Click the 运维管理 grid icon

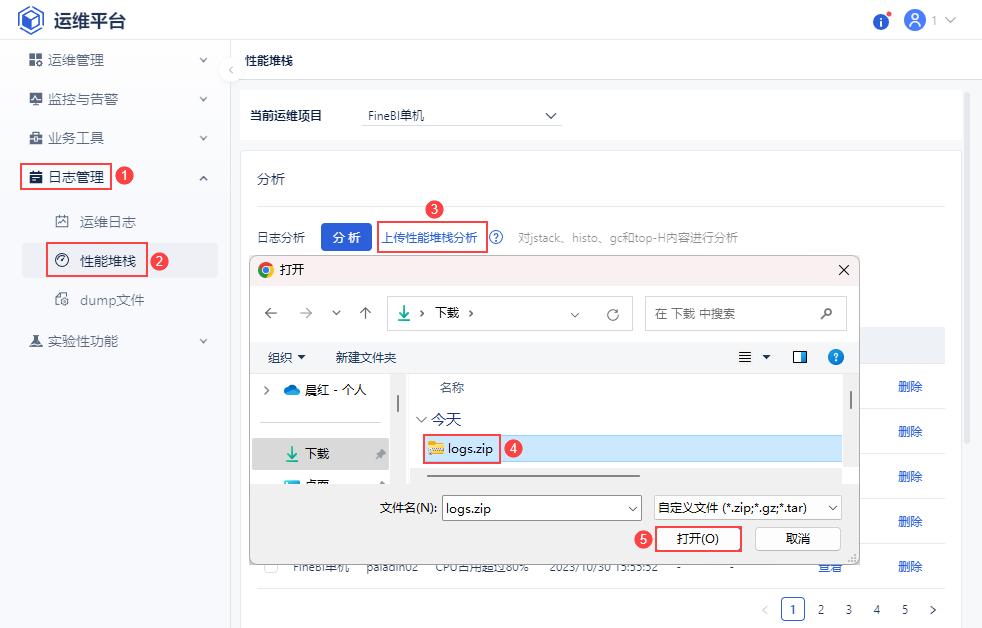coord(36,59)
